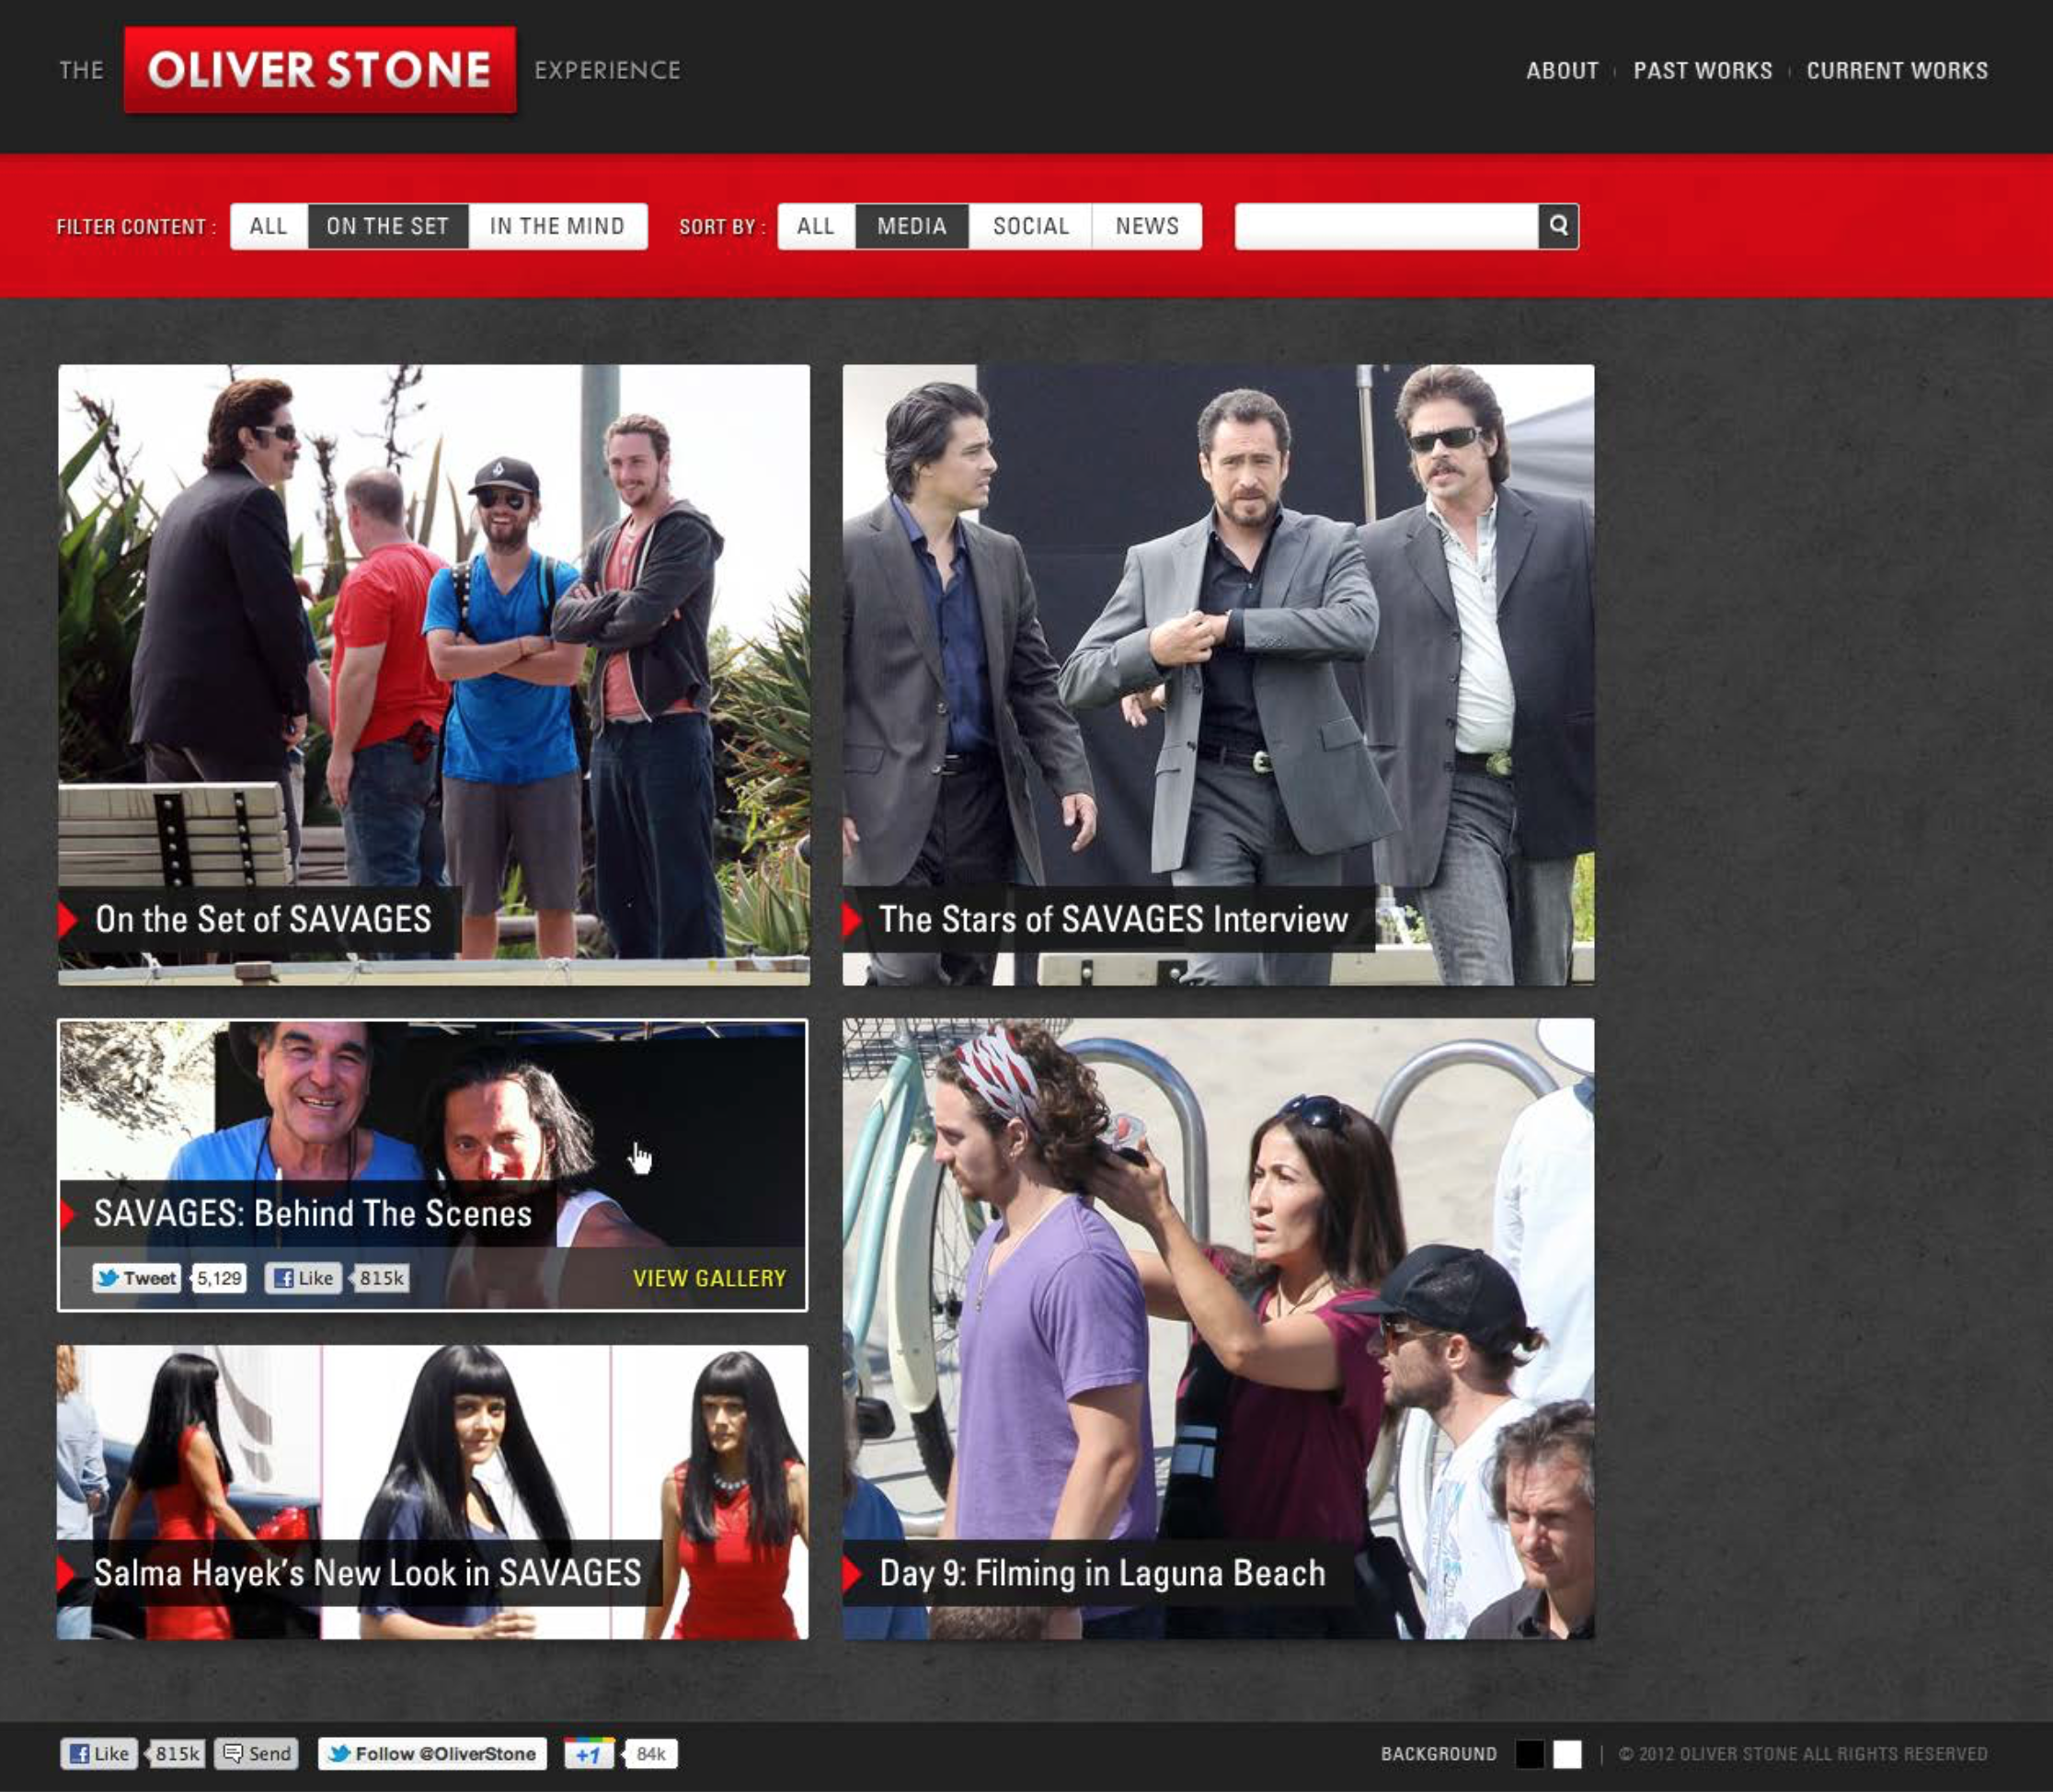The width and height of the screenshot is (2053, 1792).
Task: Sort content by Social
Action: 1031,226
